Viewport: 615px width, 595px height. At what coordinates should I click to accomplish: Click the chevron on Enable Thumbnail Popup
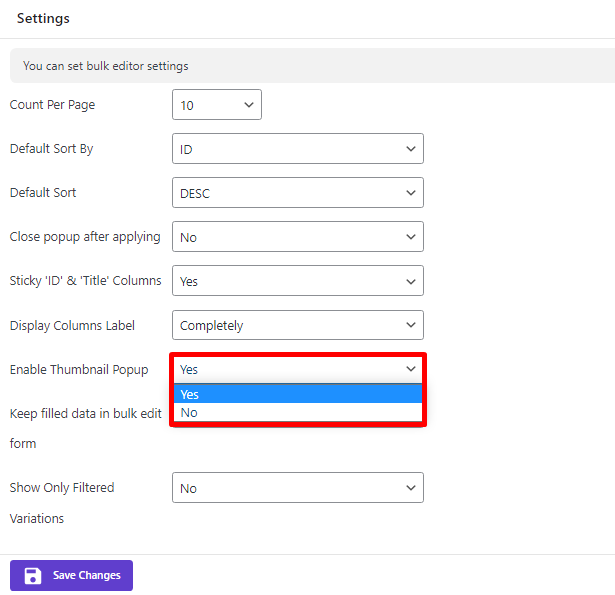[x=411, y=369]
